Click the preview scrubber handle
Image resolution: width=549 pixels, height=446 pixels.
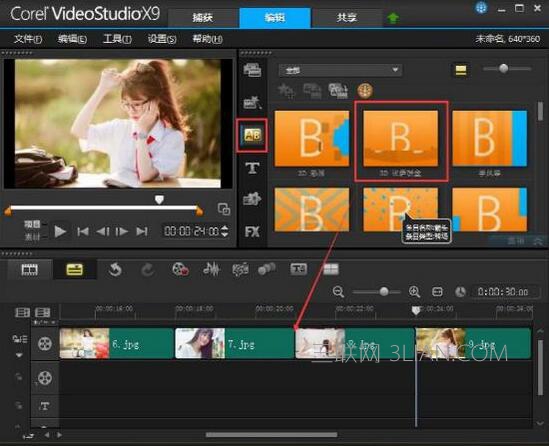click(159, 200)
